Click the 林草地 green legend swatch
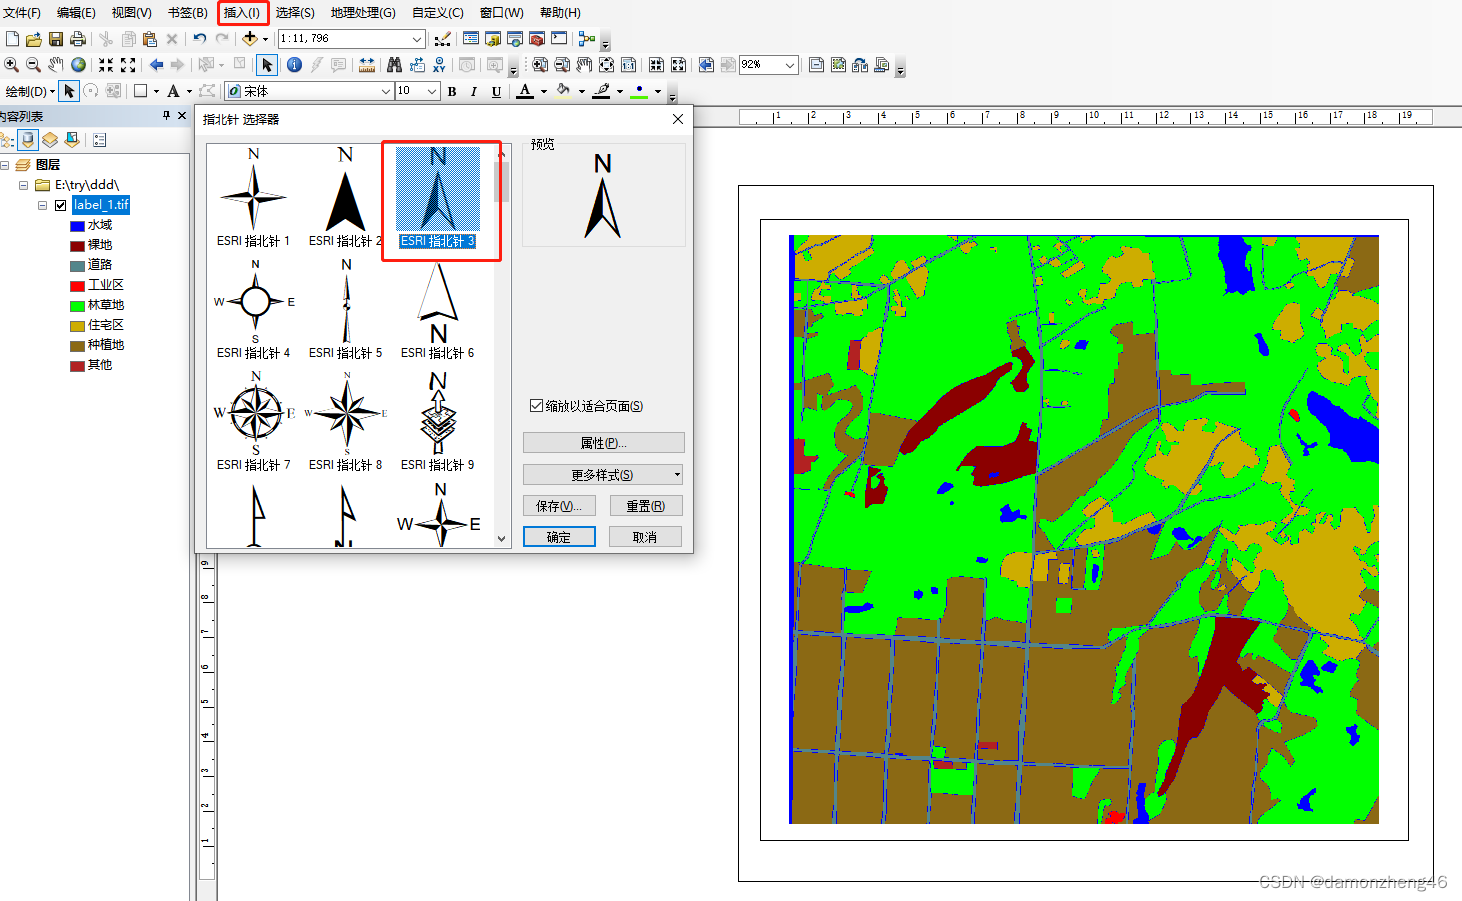This screenshot has height=901, width=1462. click(77, 306)
